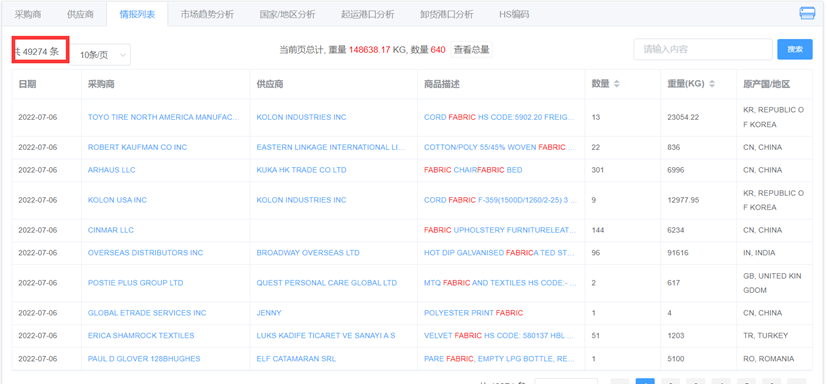Switch to the 采购商 tab
The image size is (829, 384).
point(27,14)
